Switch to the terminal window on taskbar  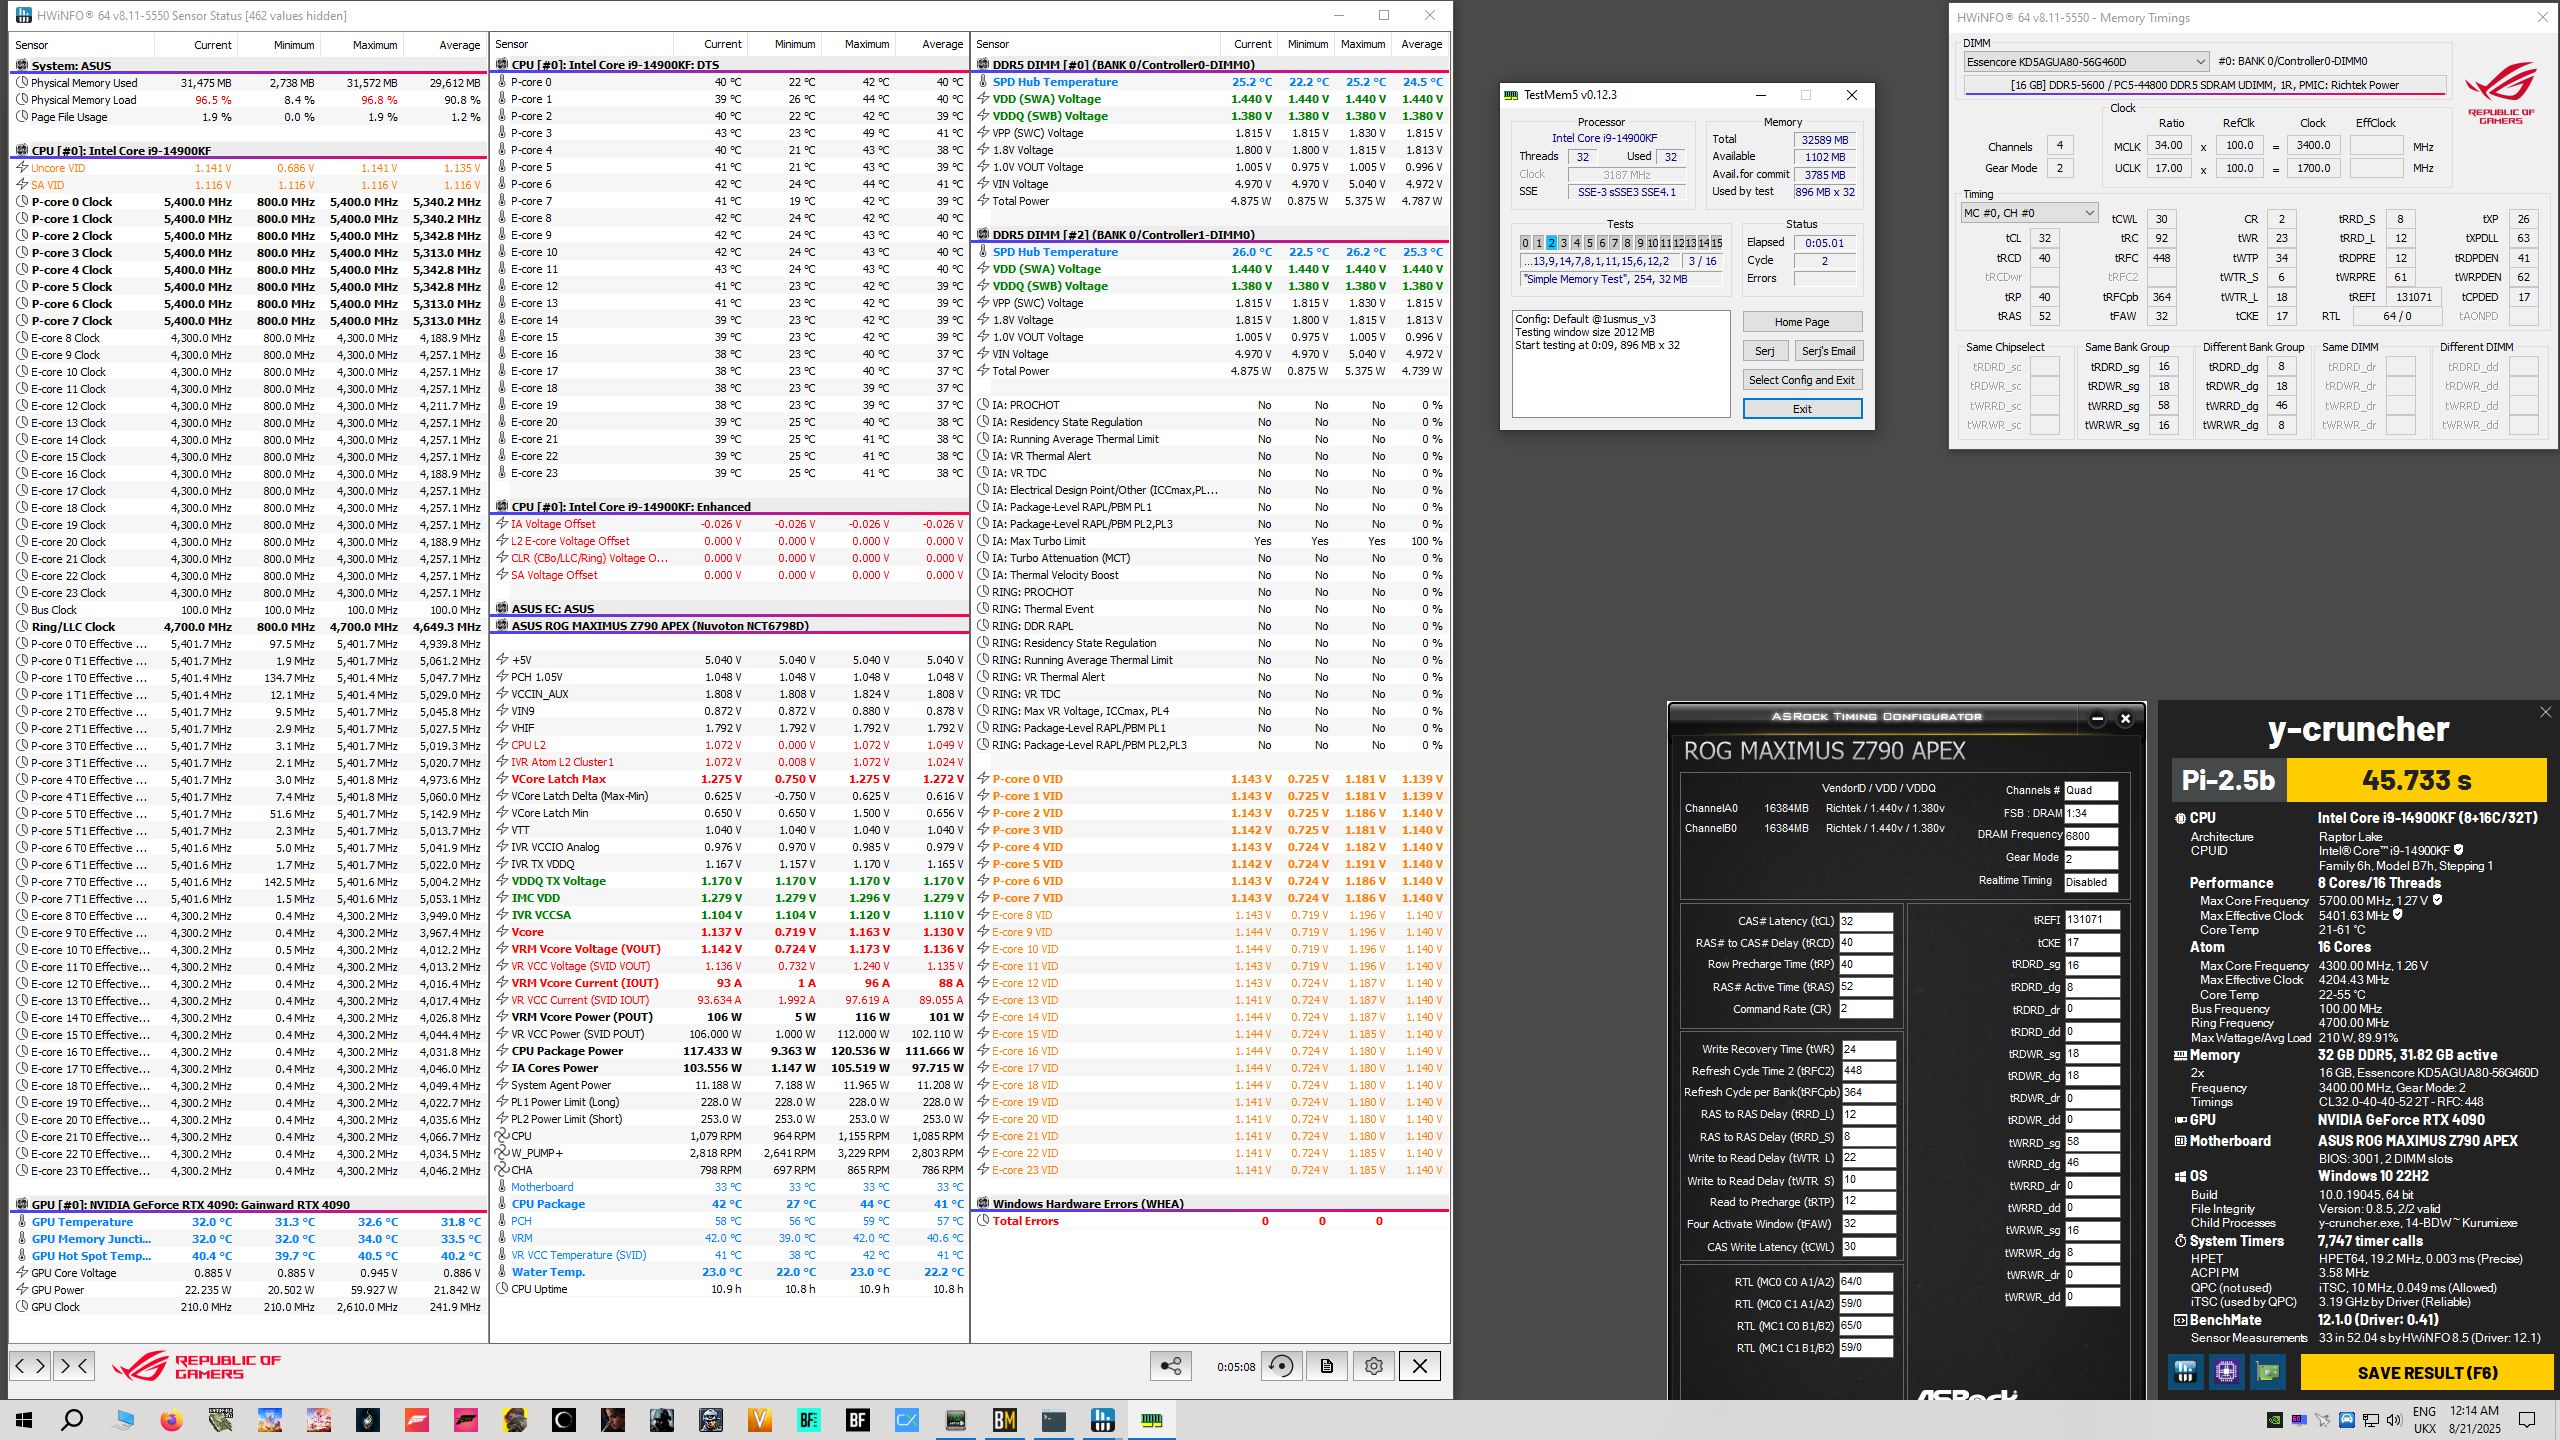[1053, 1420]
